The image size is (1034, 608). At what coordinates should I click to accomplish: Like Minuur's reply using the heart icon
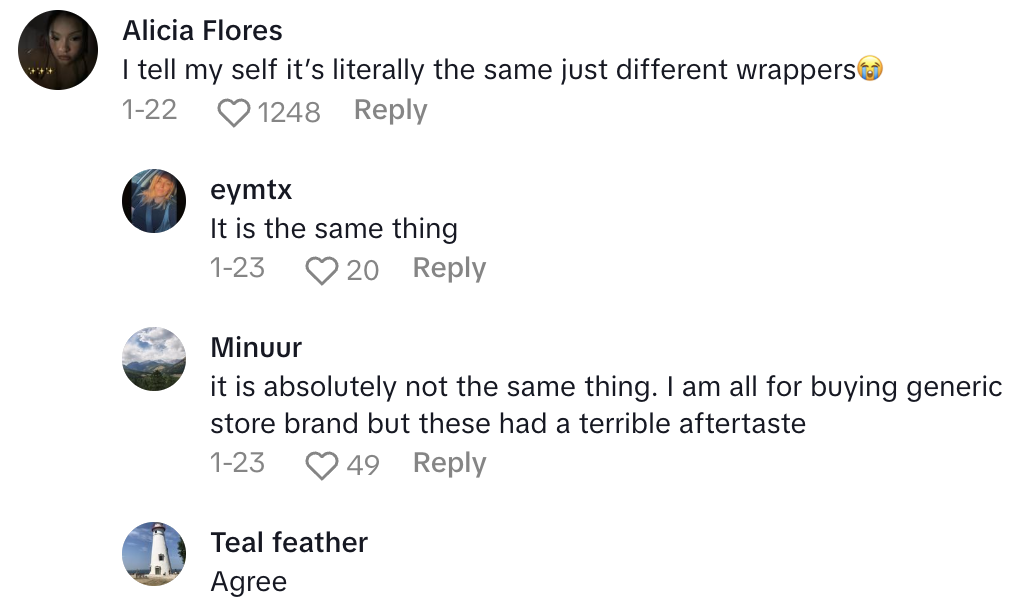pyautogui.click(x=321, y=465)
